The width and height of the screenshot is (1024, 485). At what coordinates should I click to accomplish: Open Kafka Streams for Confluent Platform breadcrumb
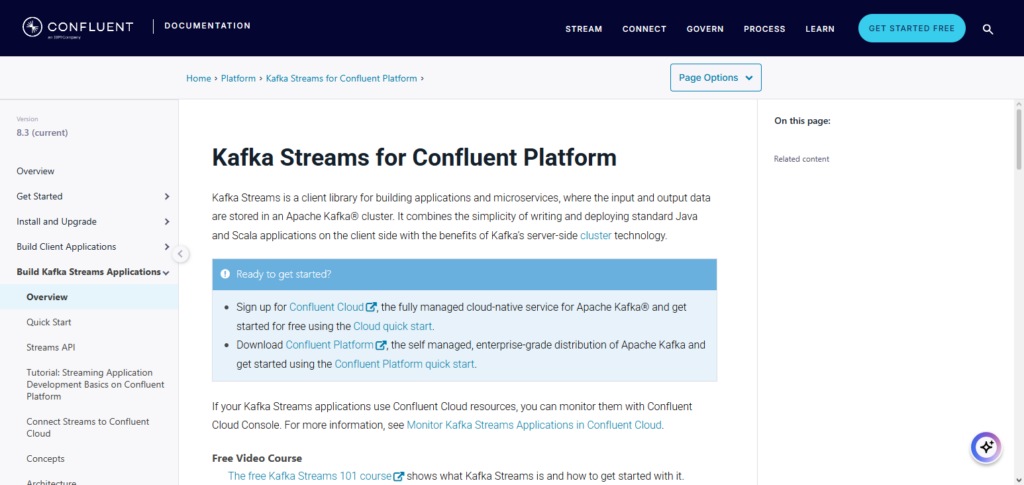(x=342, y=78)
